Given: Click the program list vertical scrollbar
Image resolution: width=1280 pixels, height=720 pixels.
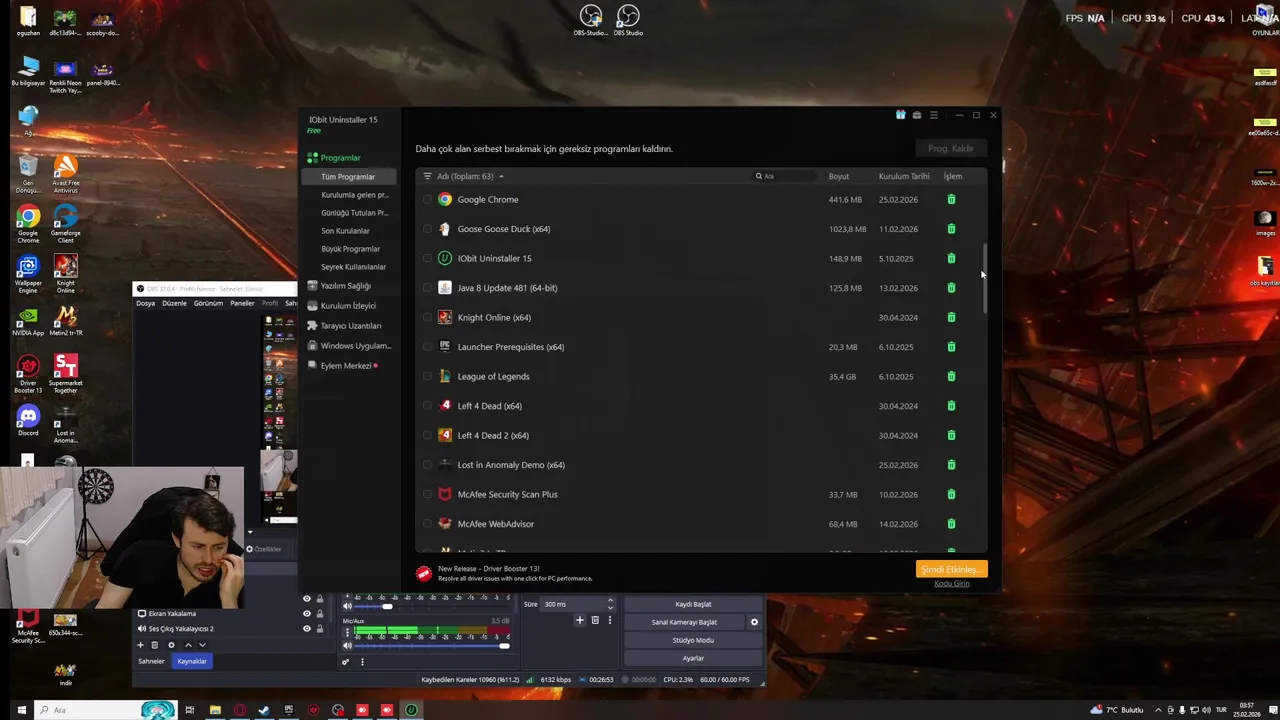Looking at the screenshot, I should click(984, 280).
